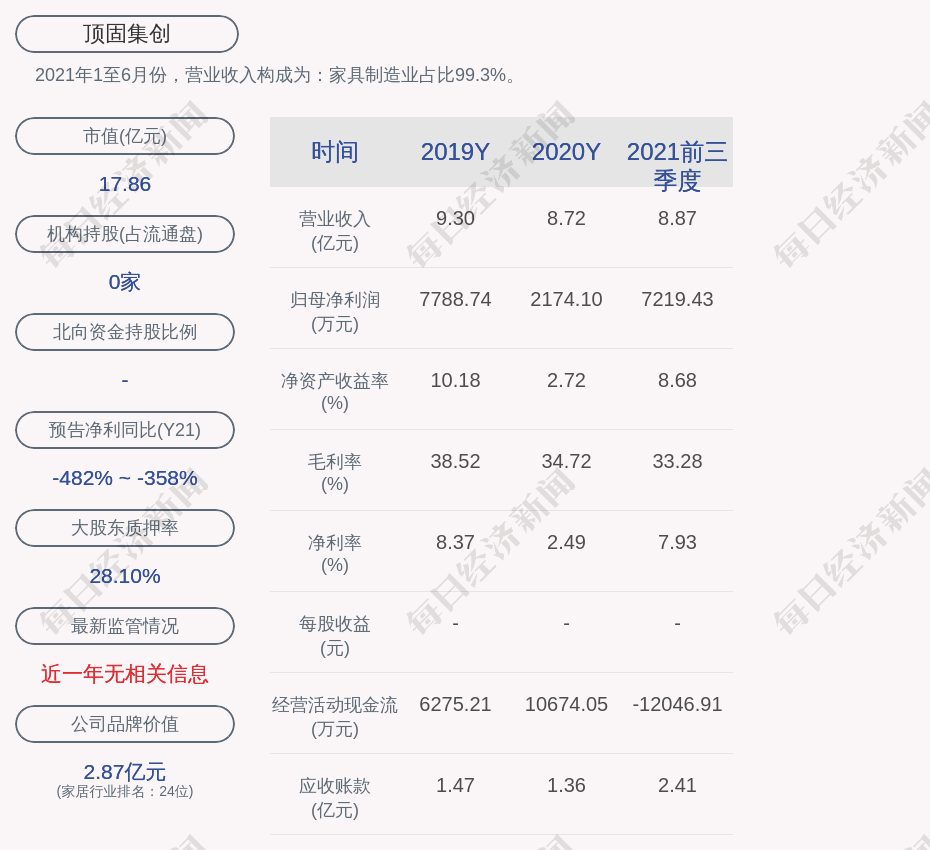Click the 大股东质押率 label pill
The image size is (930, 850).
click(x=125, y=527)
